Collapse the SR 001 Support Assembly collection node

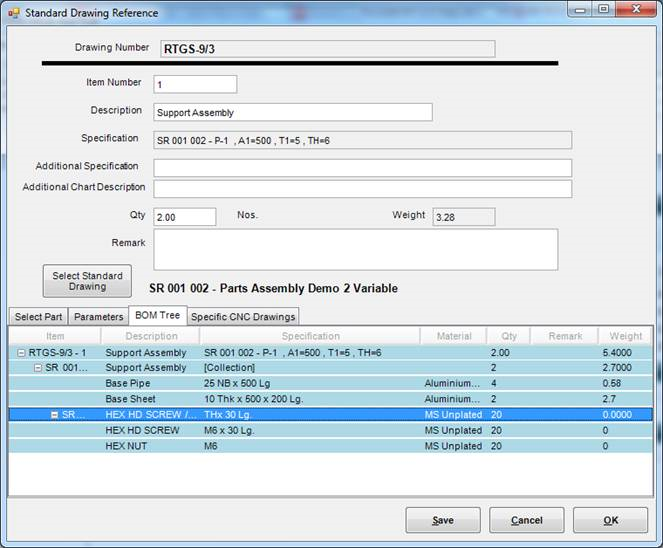point(39,368)
